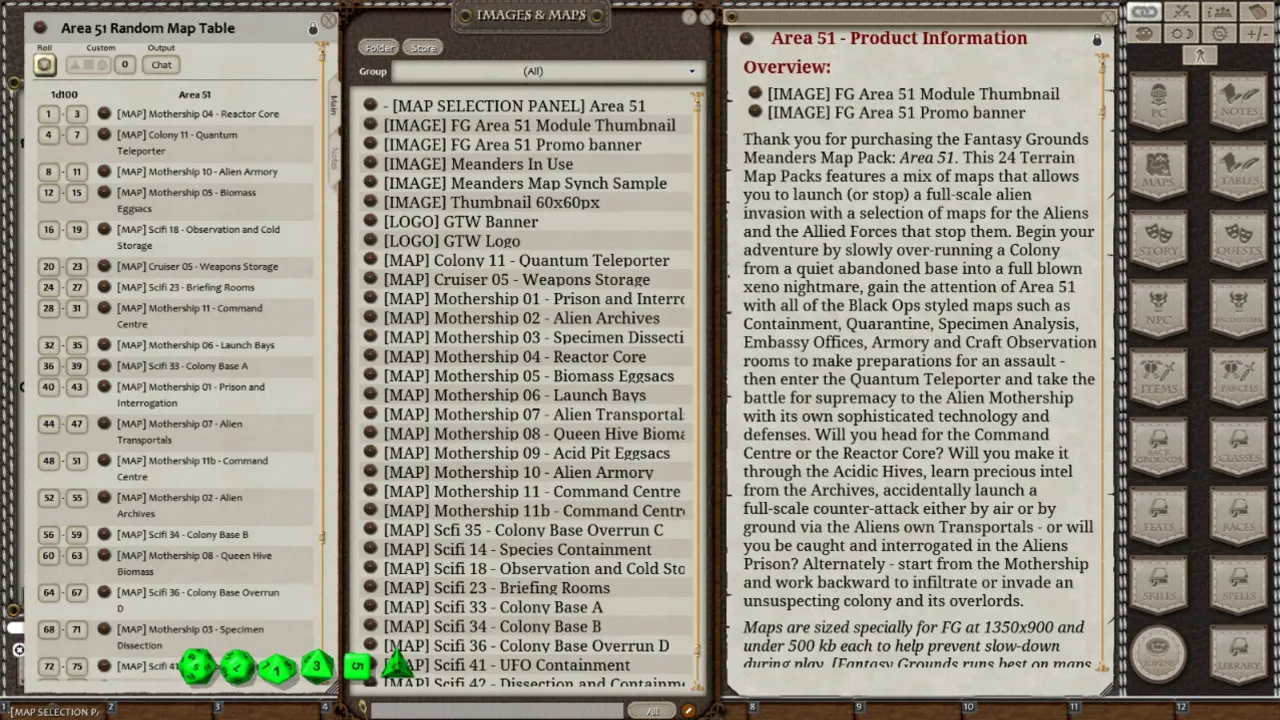Open the Classes sidebar button
This screenshot has width=1280, height=720.
1238,447
